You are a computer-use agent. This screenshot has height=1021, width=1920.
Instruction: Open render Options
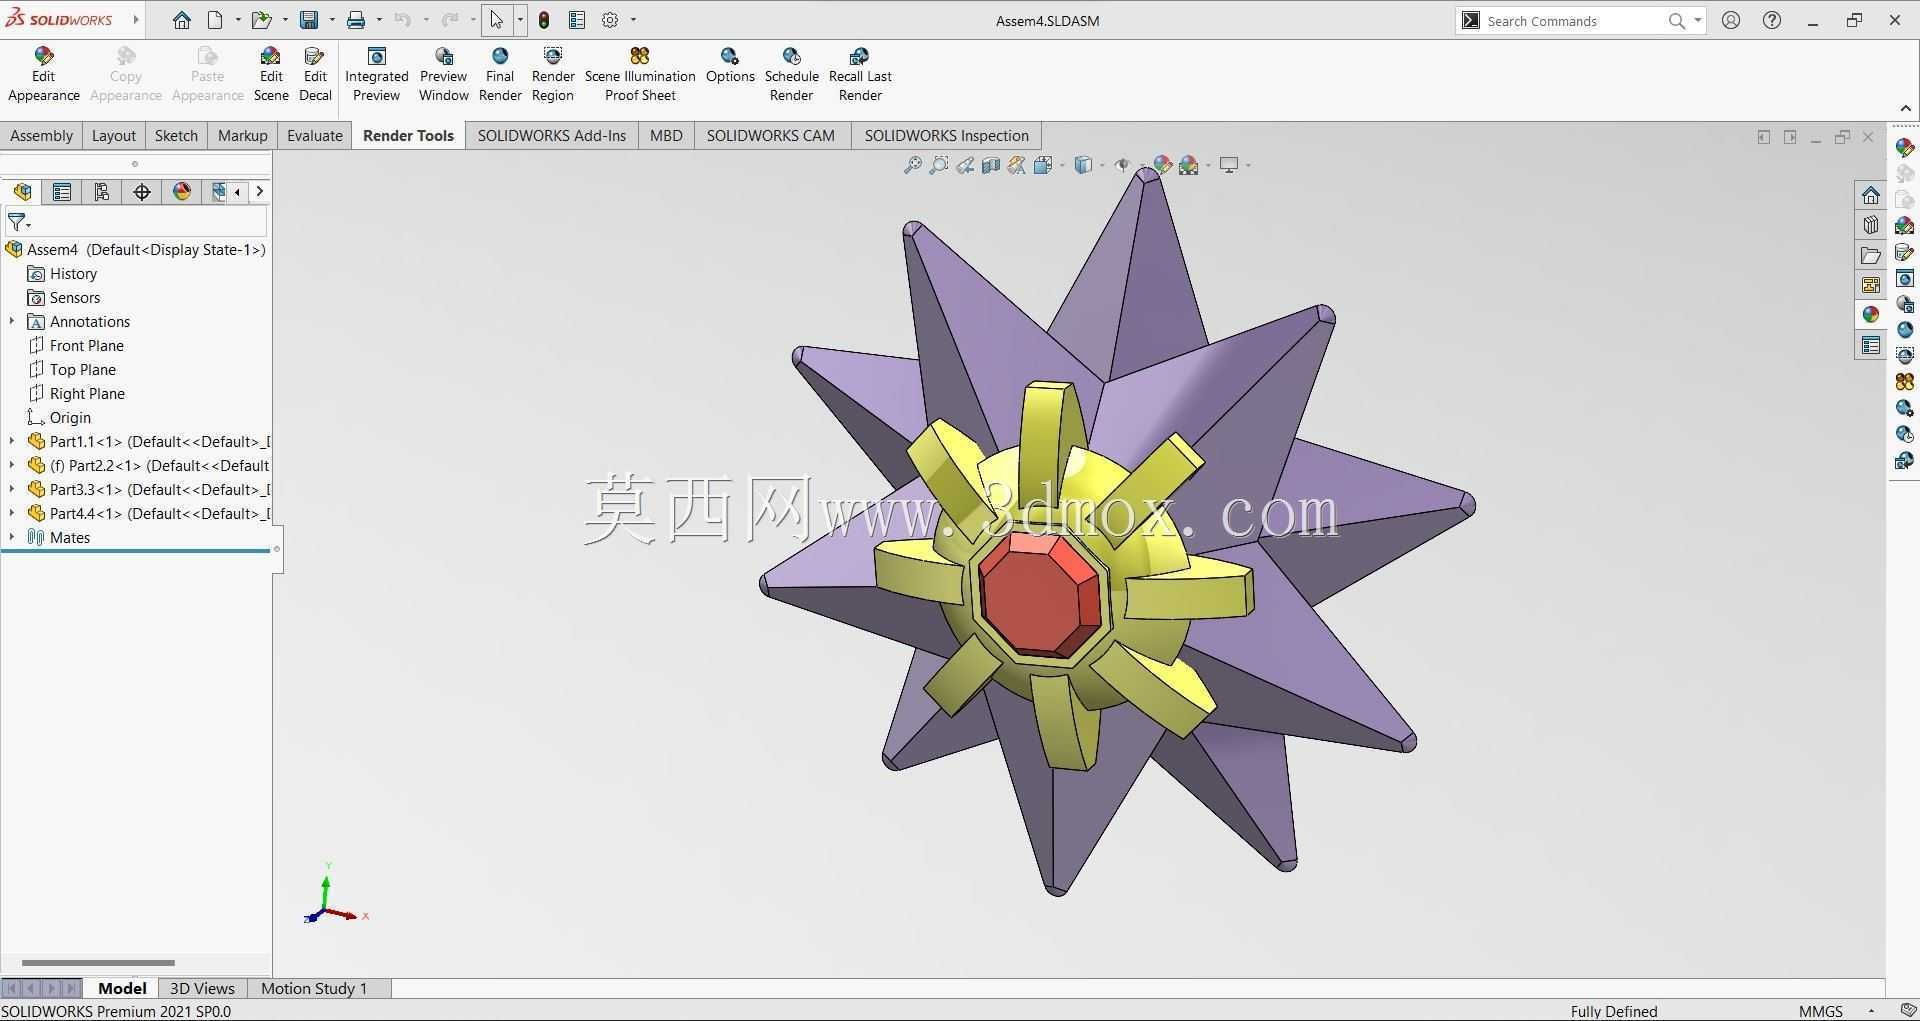click(x=730, y=66)
